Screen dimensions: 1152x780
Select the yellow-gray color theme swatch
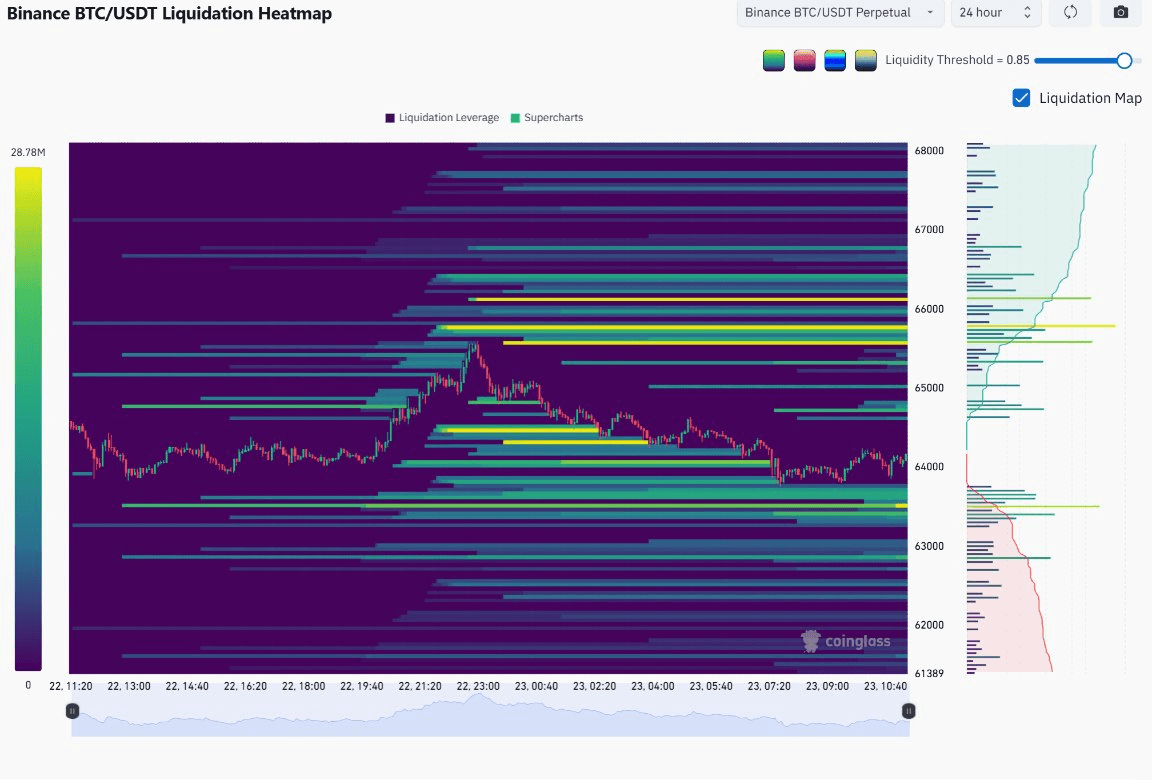pos(865,60)
